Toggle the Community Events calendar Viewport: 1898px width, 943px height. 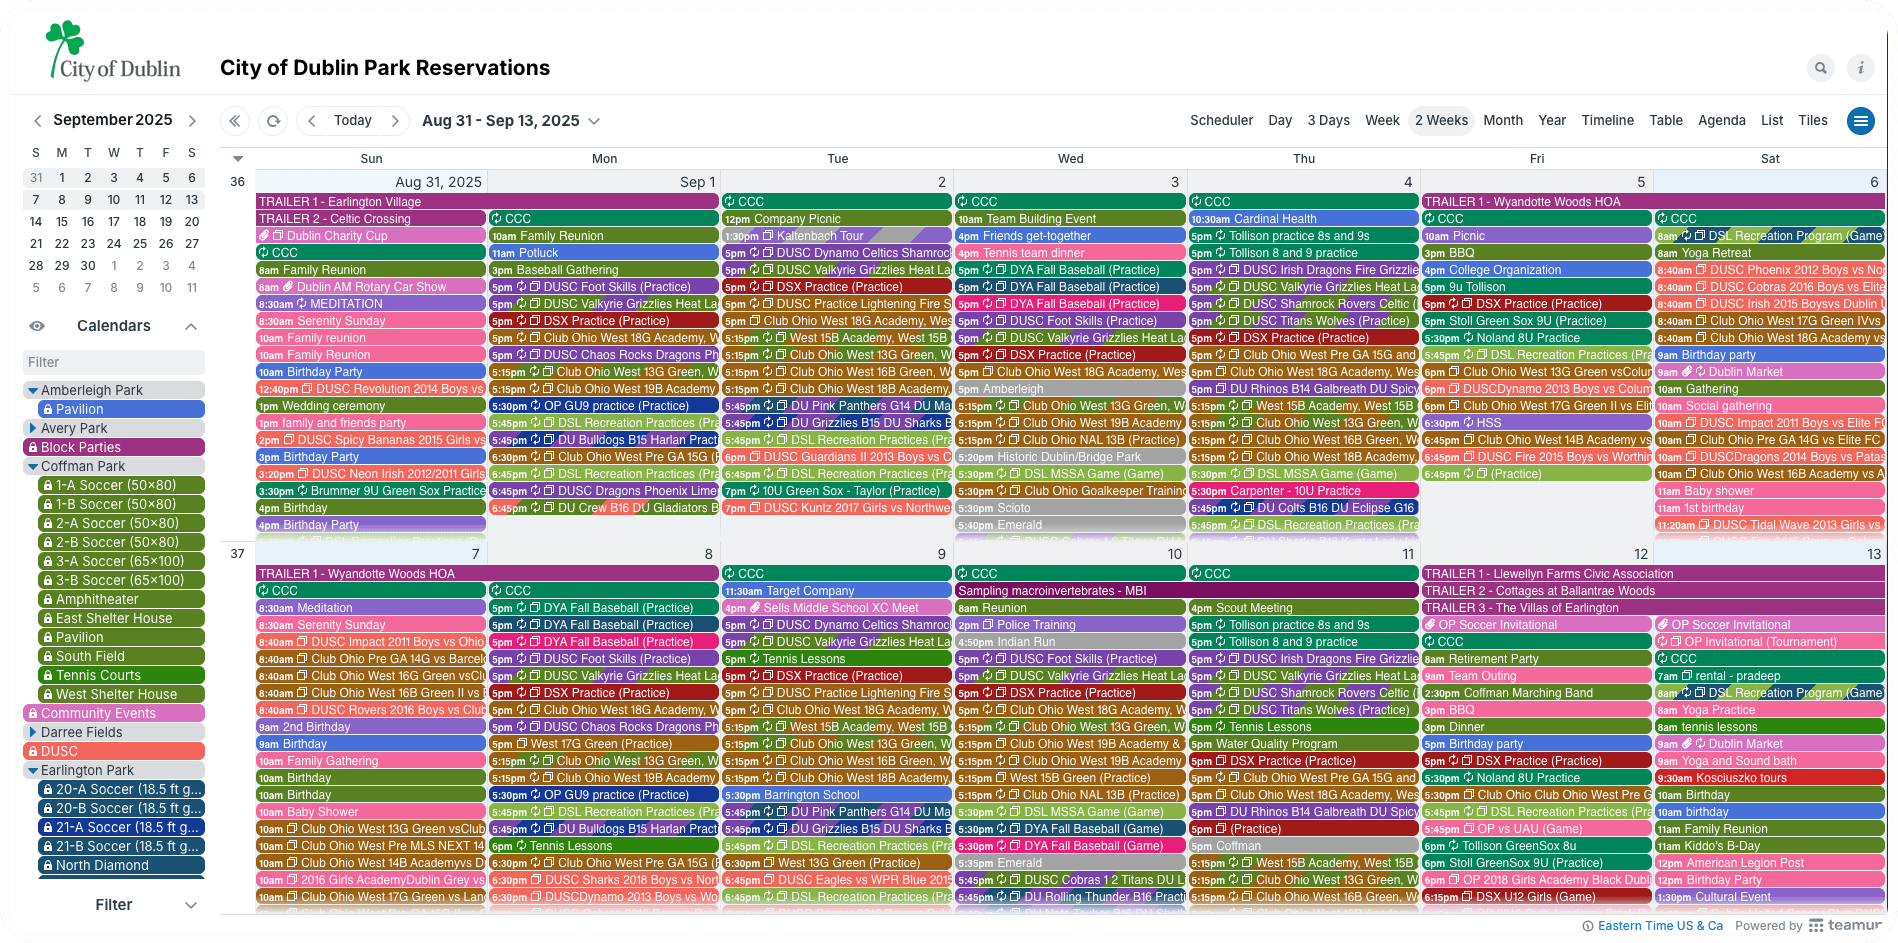(x=113, y=713)
